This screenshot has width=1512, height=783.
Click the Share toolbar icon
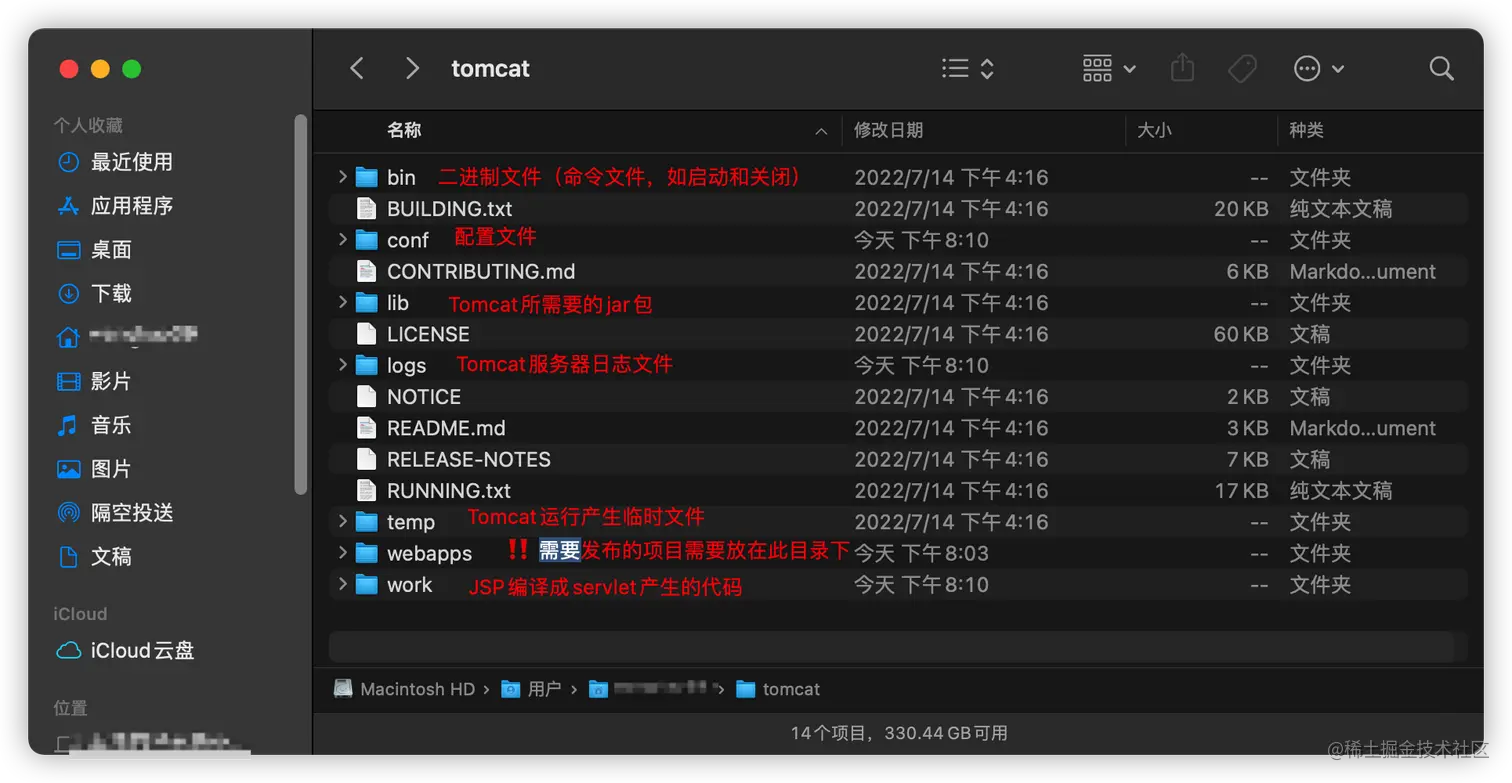tap(1182, 68)
